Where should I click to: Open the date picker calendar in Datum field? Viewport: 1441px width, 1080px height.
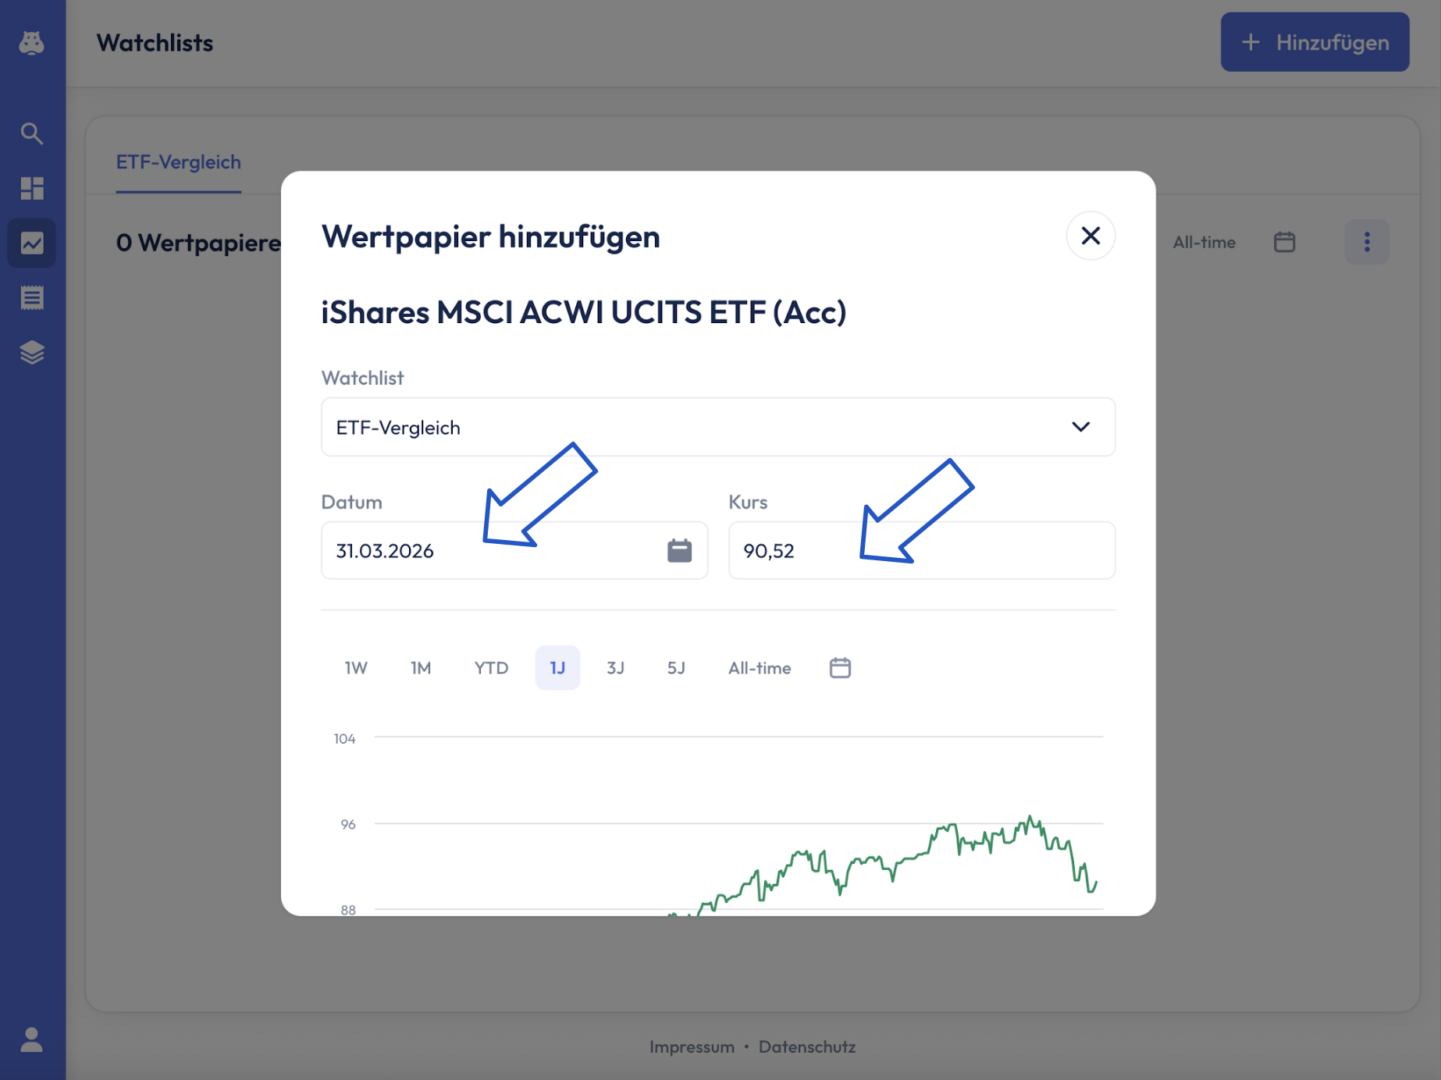(679, 550)
